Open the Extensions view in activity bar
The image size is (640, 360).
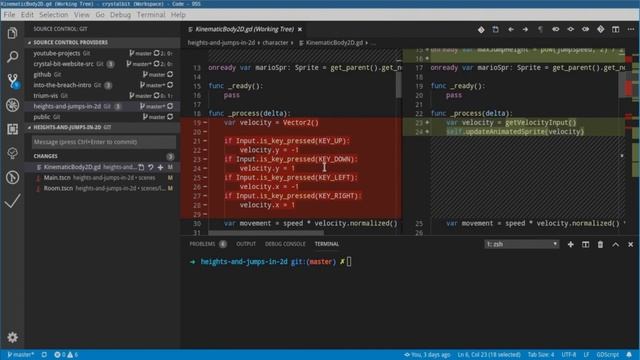coord(12,129)
